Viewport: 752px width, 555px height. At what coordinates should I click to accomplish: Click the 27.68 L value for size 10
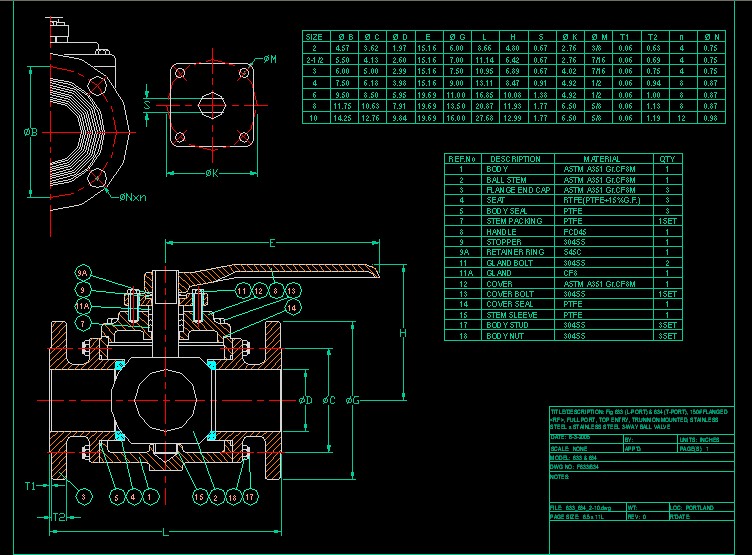pyautogui.click(x=484, y=118)
